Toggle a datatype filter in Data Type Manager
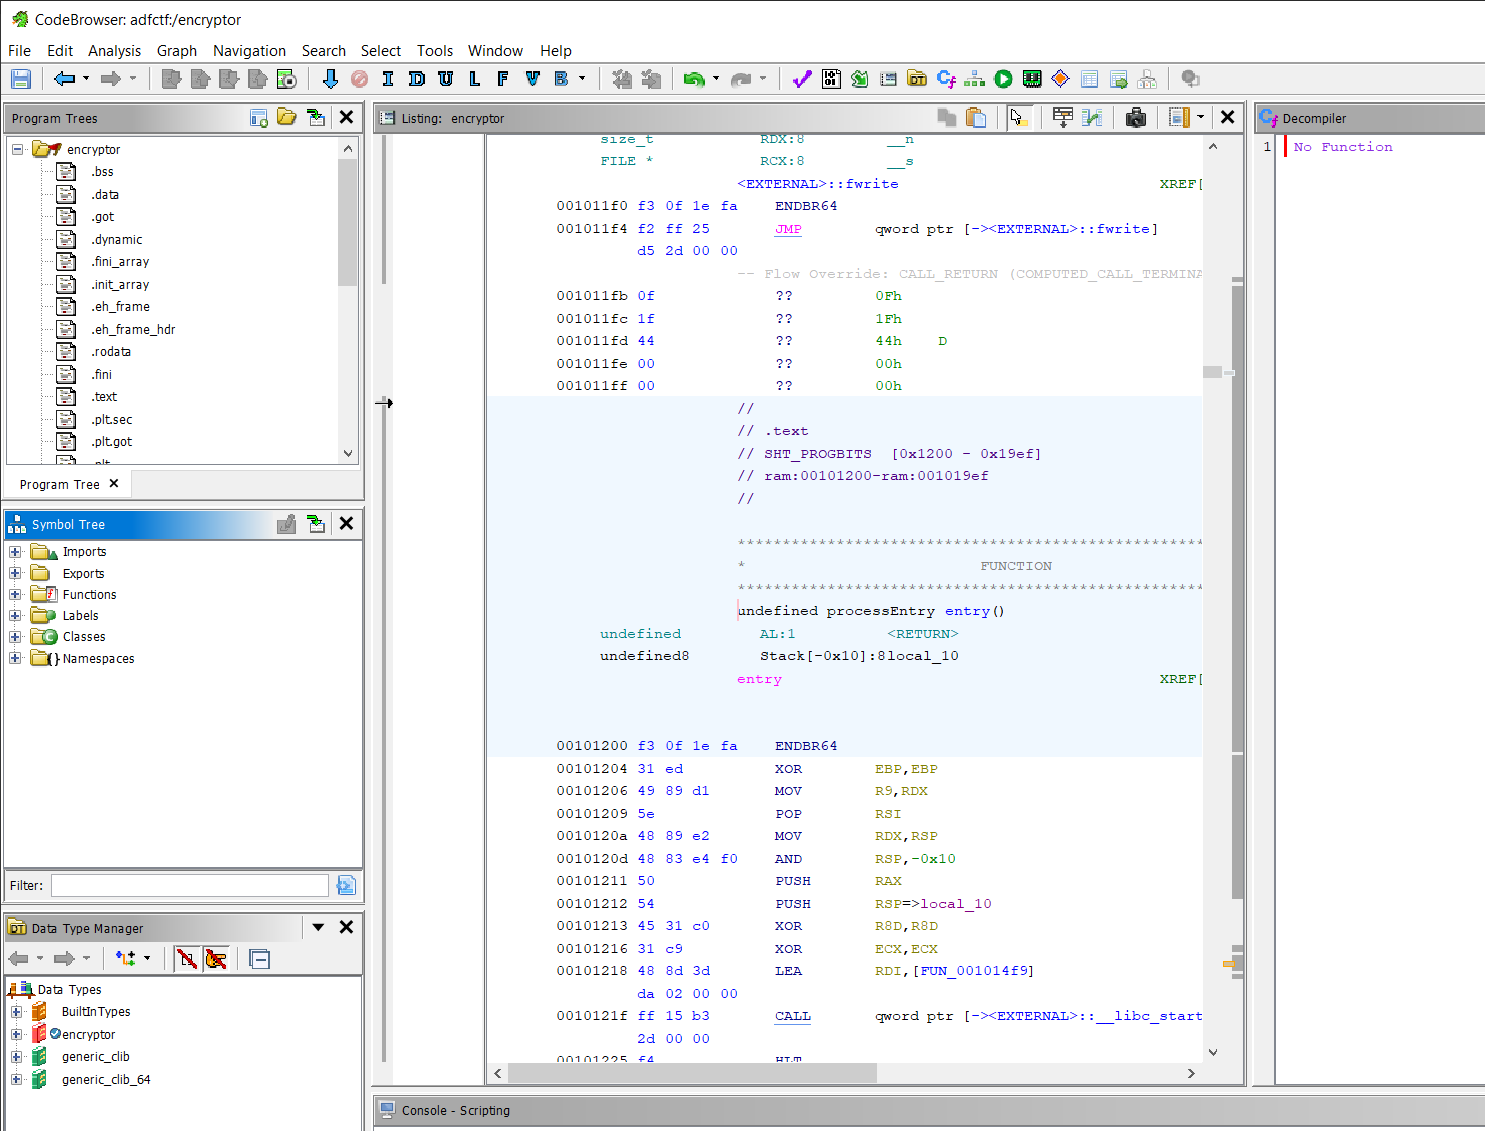 pyautogui.click(x=187, y=959)
